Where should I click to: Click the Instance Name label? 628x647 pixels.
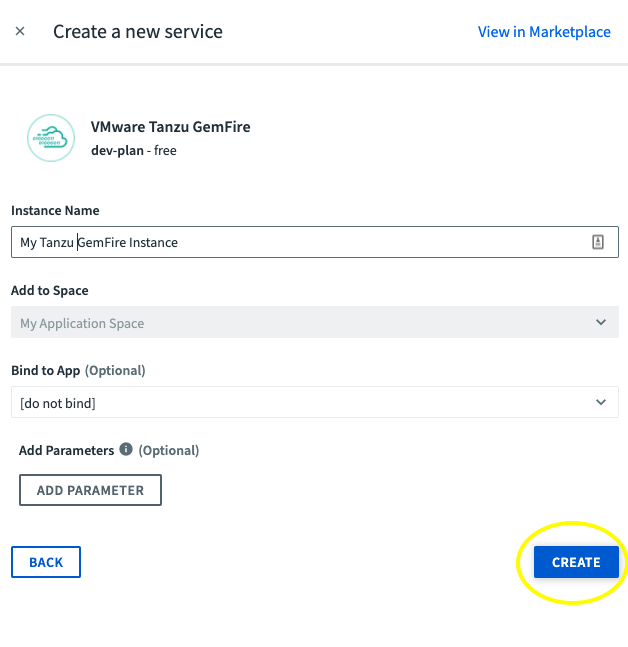(55, 211)
